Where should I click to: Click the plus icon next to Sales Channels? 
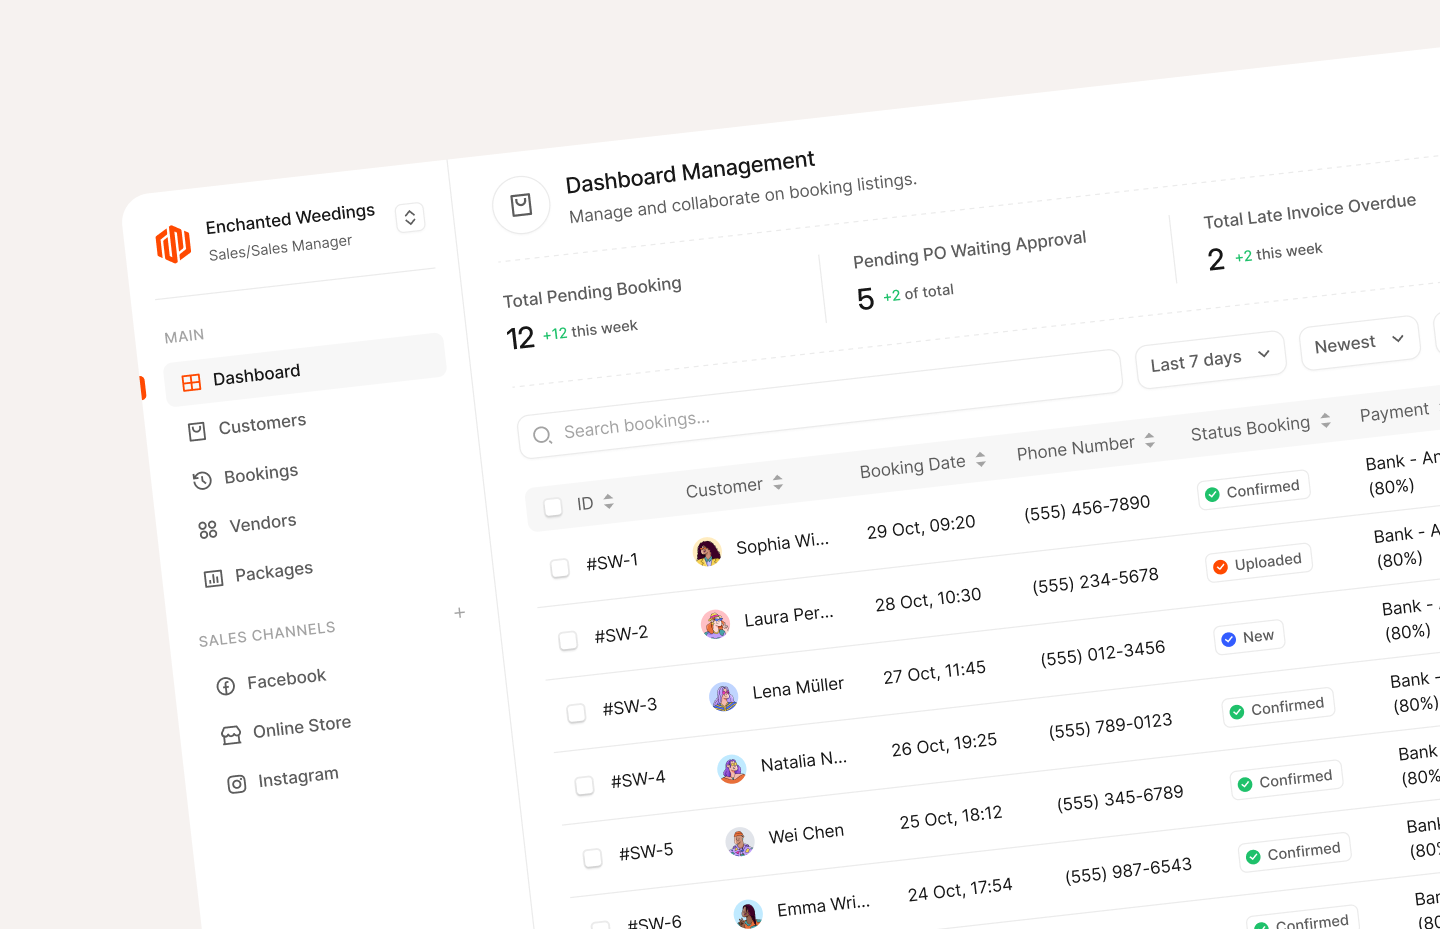(459, 613)
